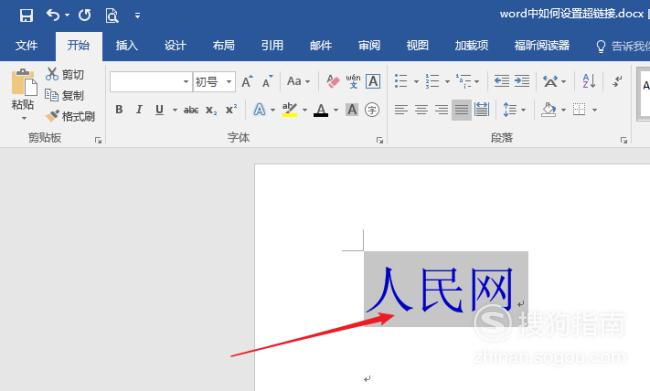Apply distributed alignment icon

tap(481, 109)
